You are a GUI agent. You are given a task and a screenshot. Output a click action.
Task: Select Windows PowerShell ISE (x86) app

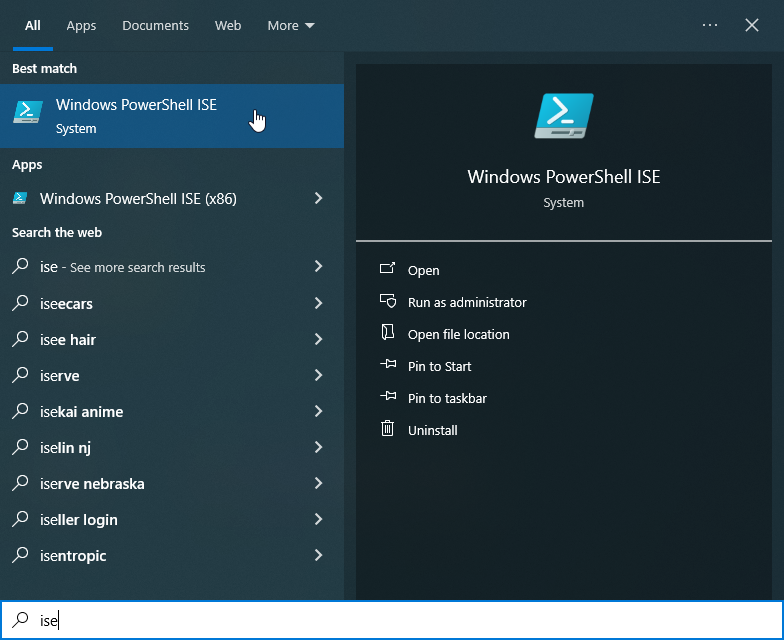coord(172,198)
